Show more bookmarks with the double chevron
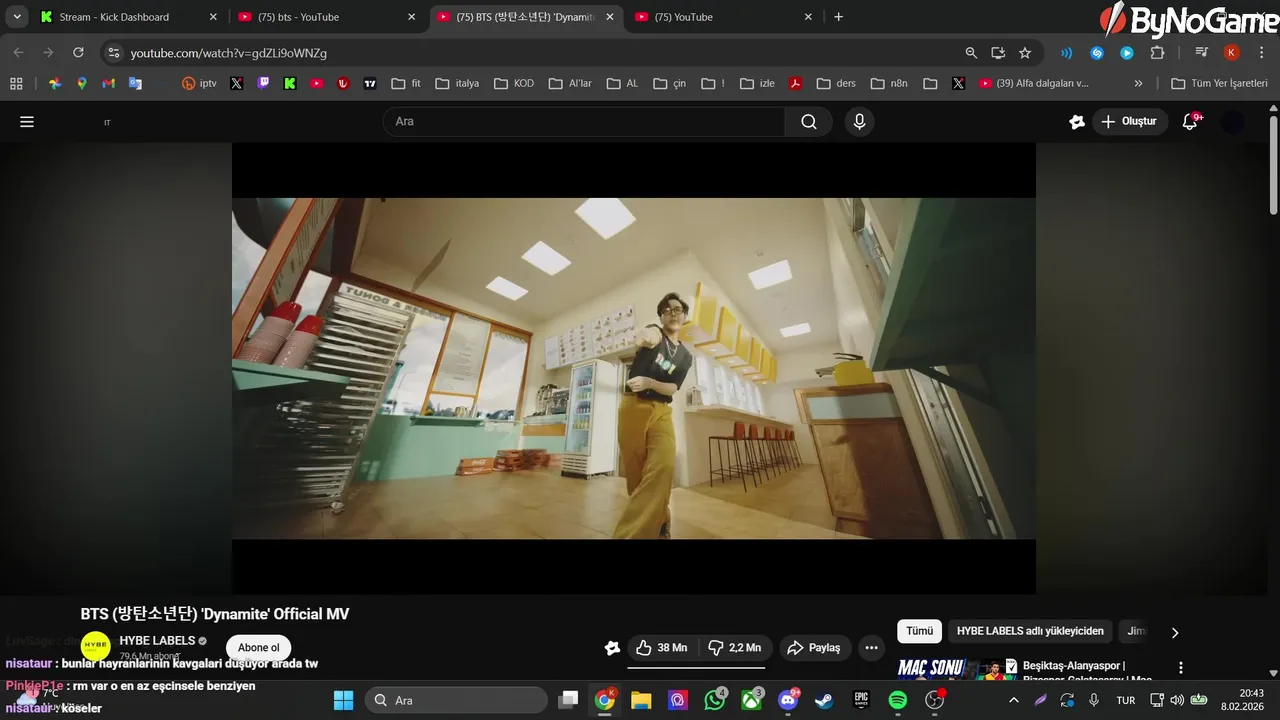Screen dimensions: 1280x720 [1138, 84]
